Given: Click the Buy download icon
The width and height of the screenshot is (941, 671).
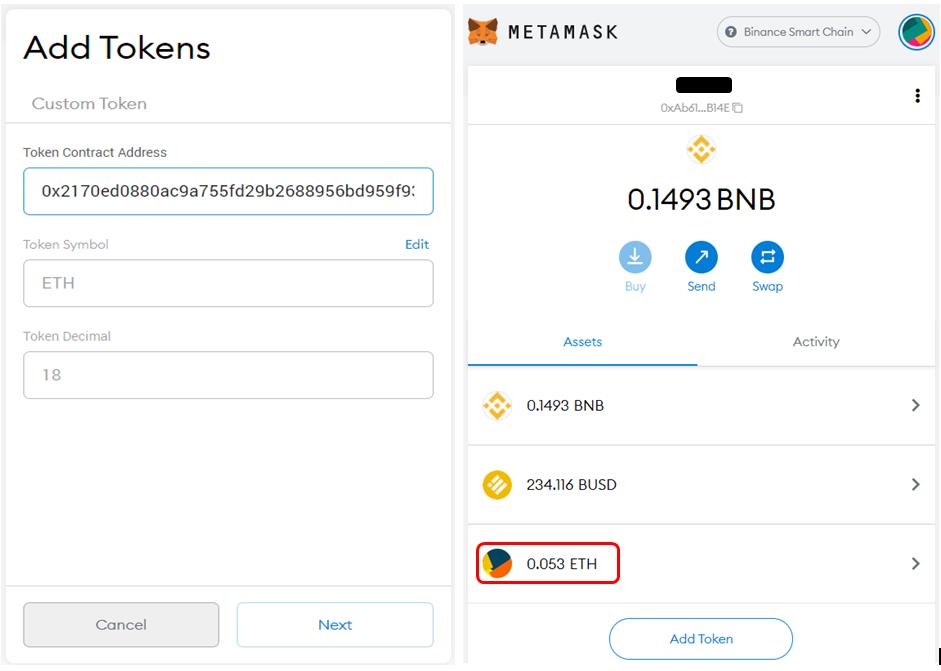Looking at the screenshot, I should pyautogui.click(x=635, y=257).
